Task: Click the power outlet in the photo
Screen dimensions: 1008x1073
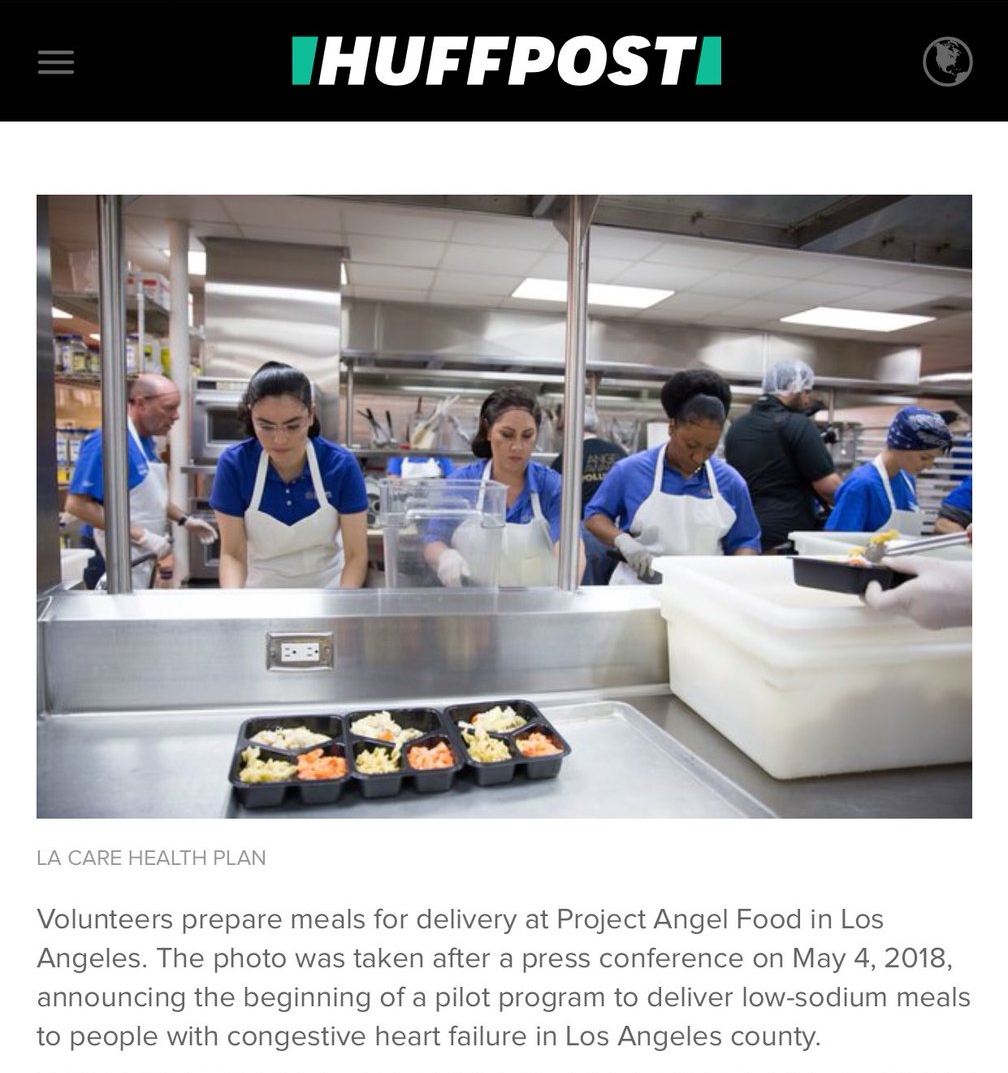Action: pos(300,651)
